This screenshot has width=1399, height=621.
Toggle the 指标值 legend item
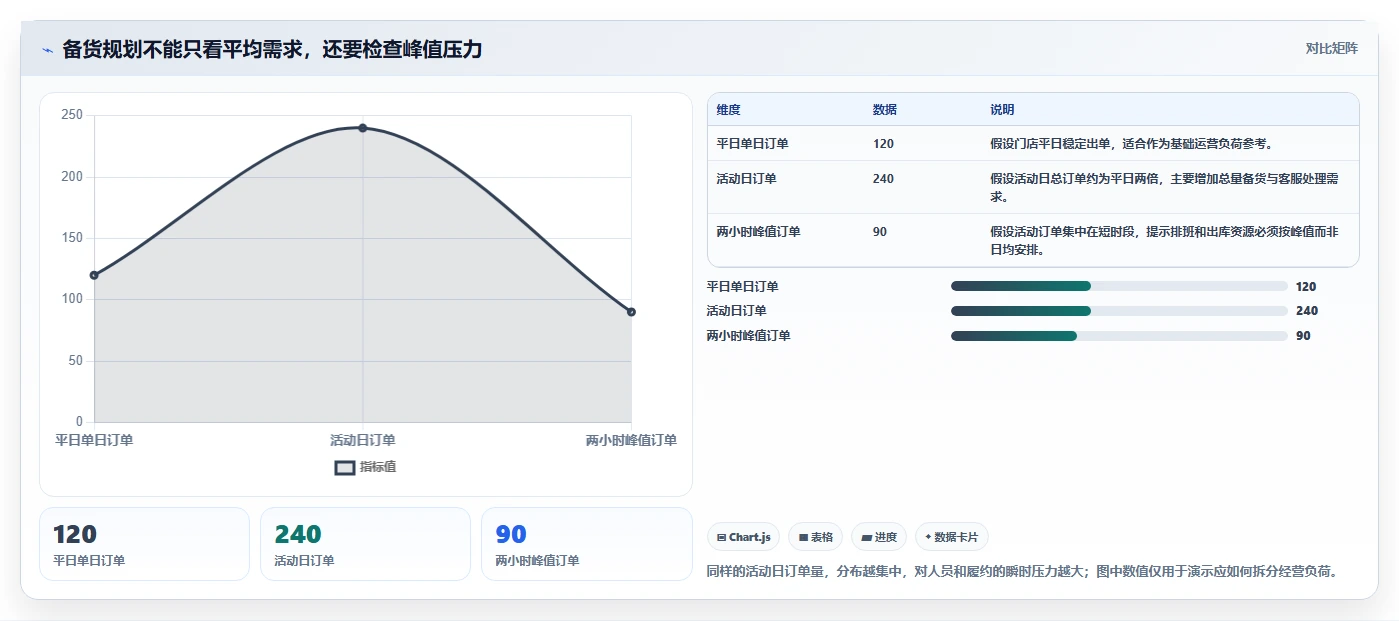point(365,467)
